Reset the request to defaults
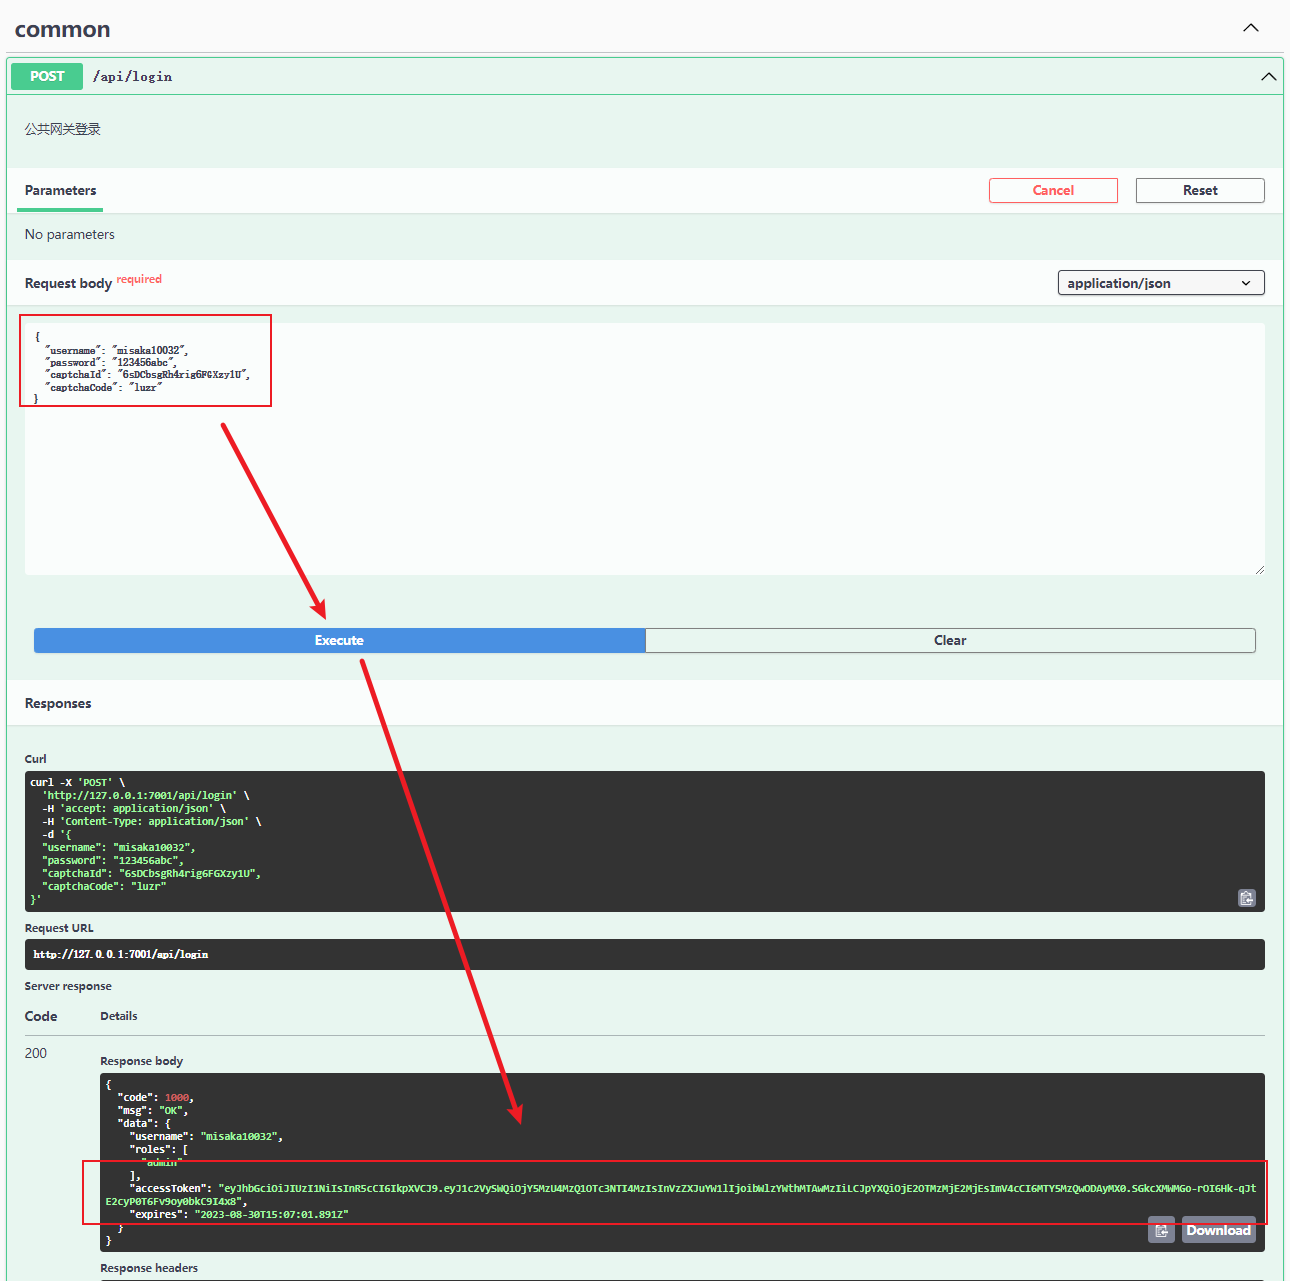The image size is (1290, 1281). (x=1199, y=190)
